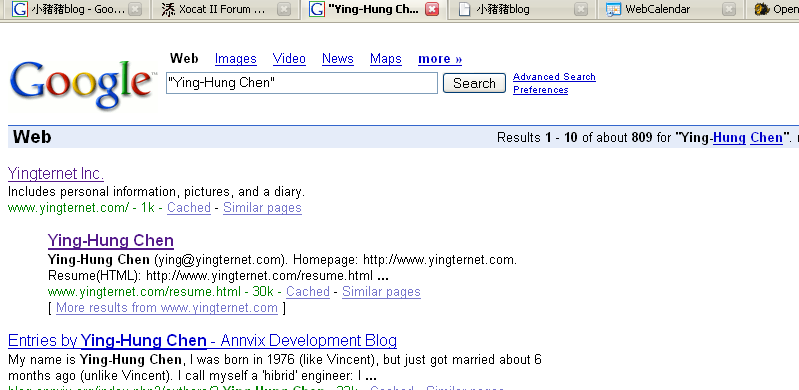
Task: Open Similar pages for www.yingternet.com/
Action: (x=262, y=207)
